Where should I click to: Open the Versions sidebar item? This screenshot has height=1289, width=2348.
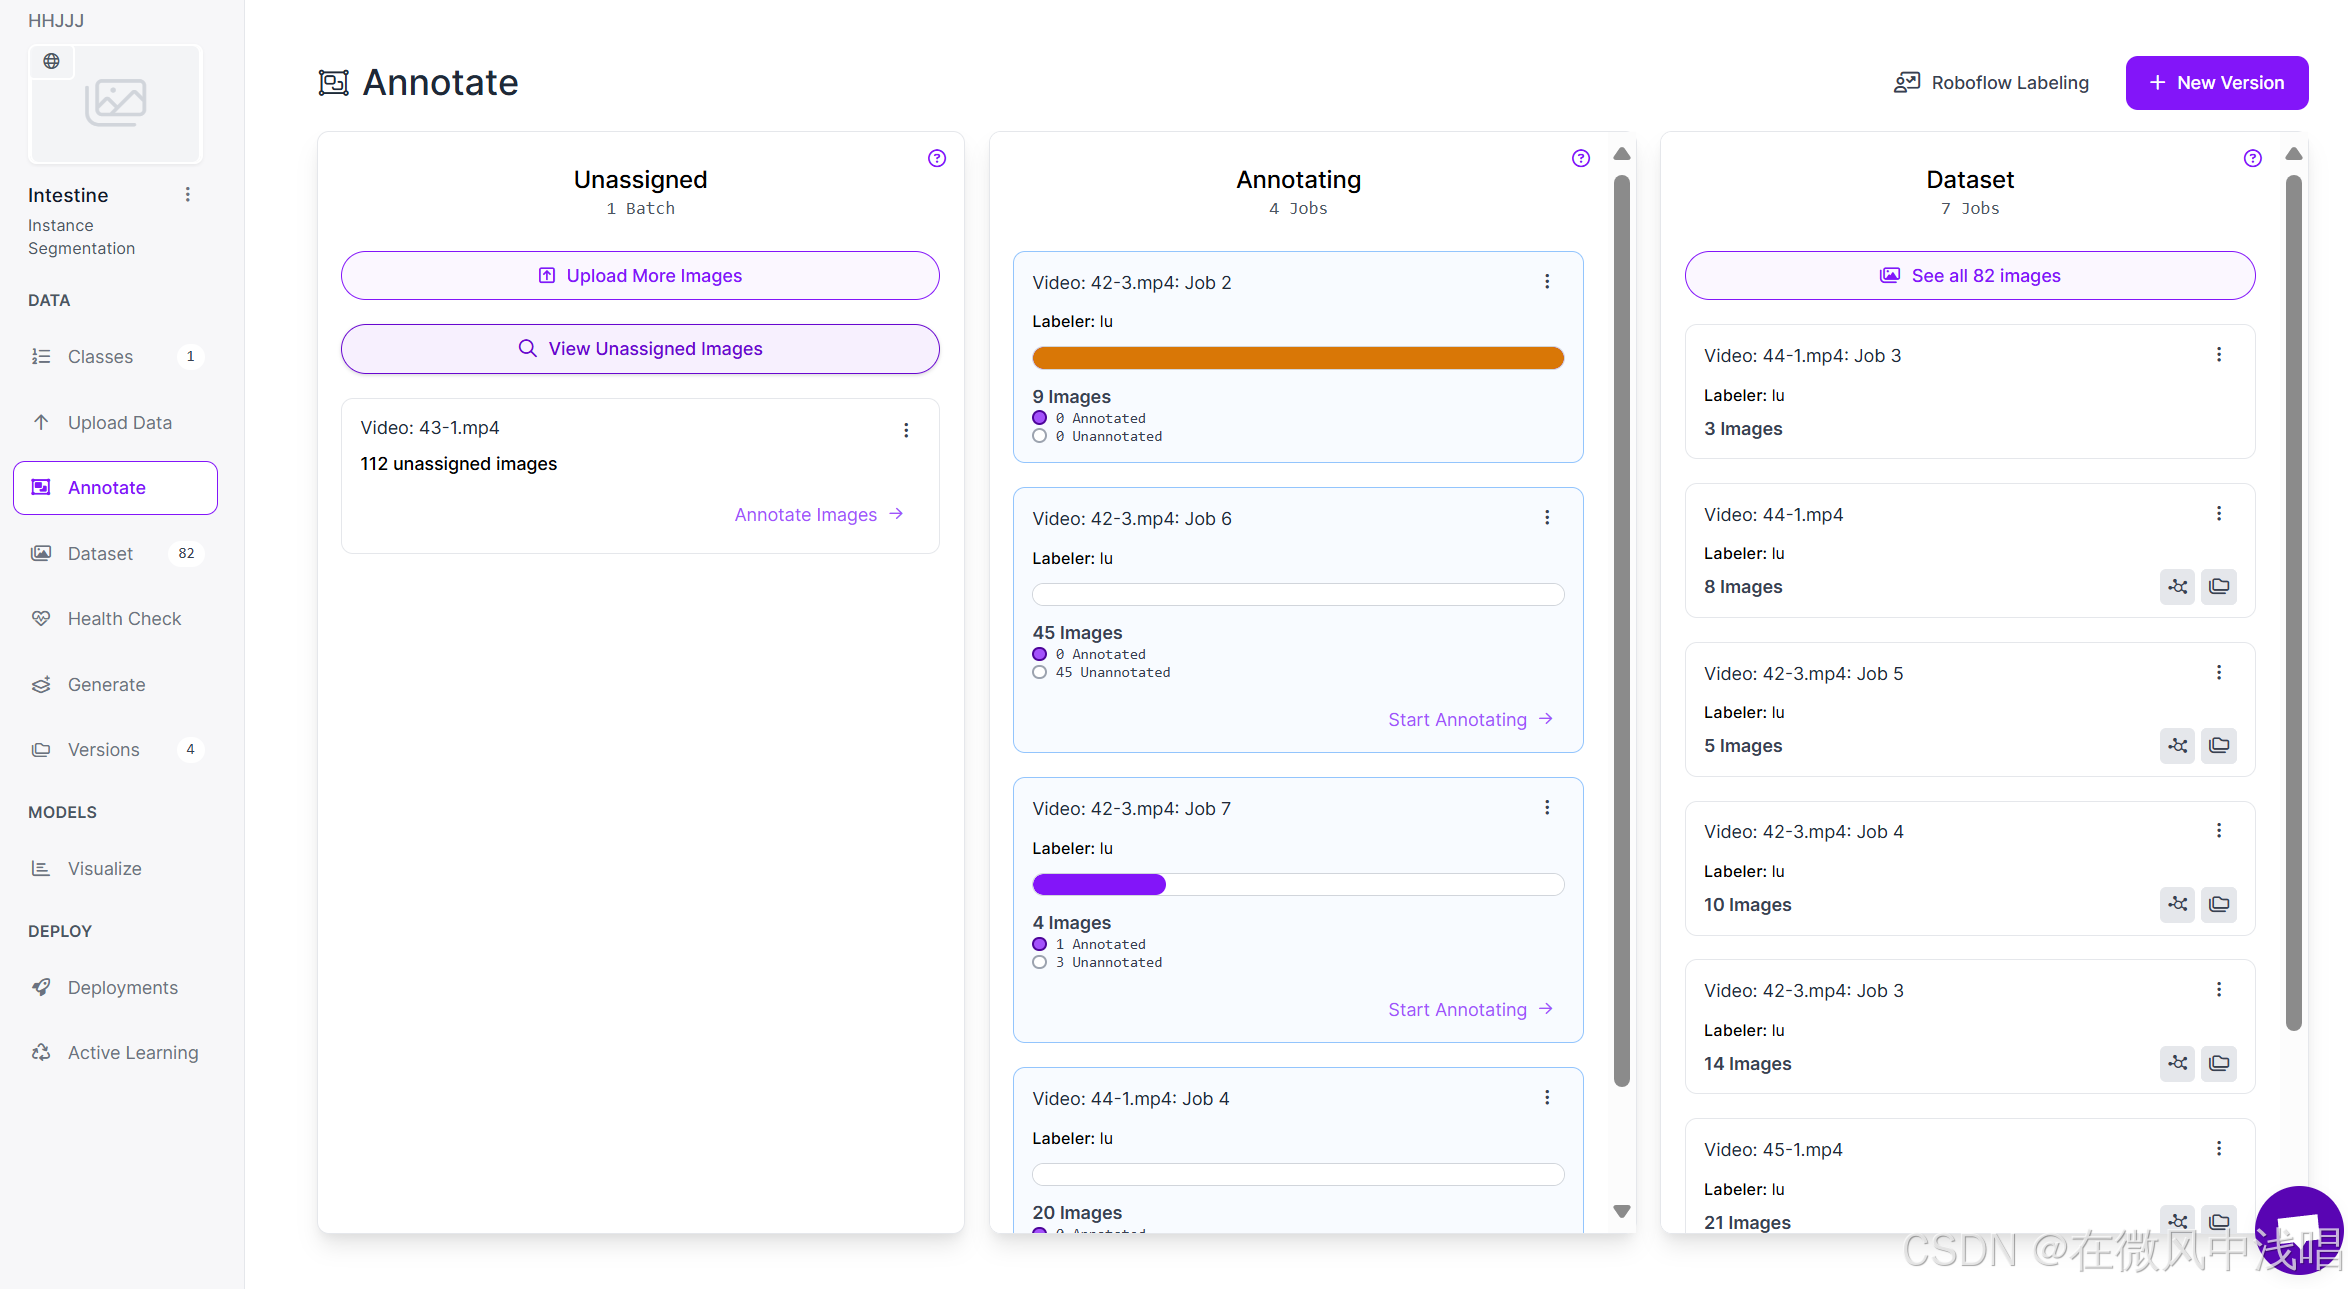103,749
